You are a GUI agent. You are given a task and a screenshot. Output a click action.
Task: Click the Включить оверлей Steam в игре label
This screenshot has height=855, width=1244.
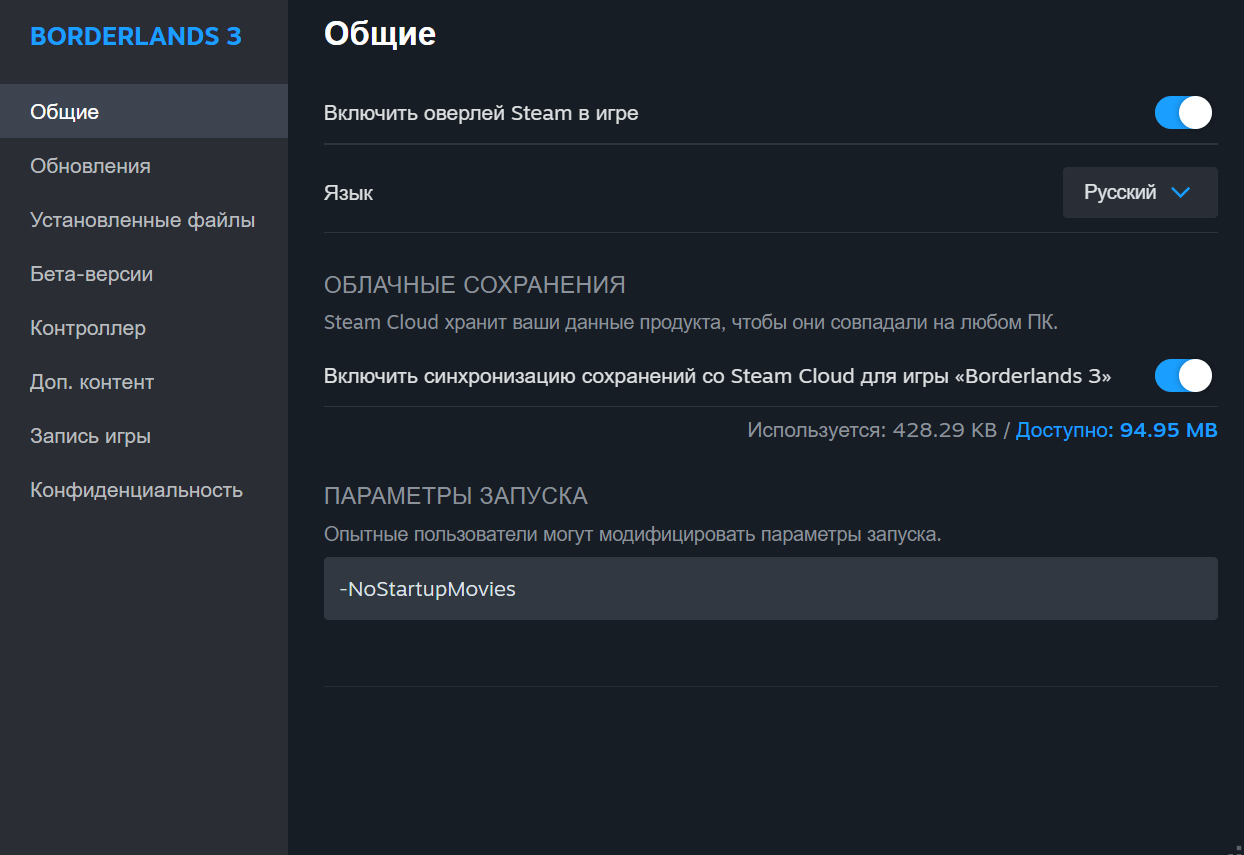481,113
